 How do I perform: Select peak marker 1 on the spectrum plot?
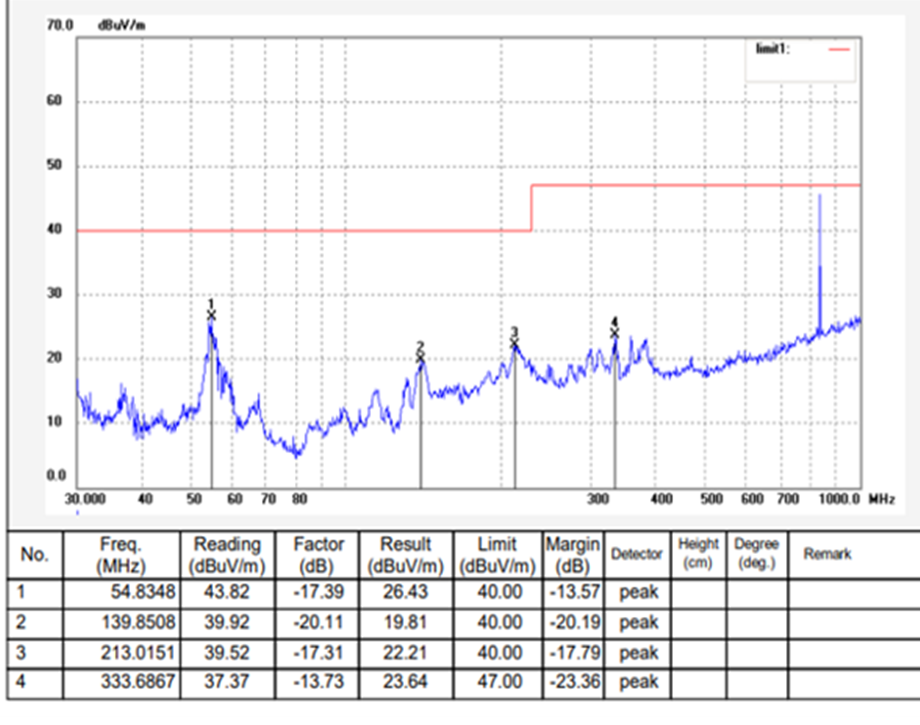tap(211, 315)
